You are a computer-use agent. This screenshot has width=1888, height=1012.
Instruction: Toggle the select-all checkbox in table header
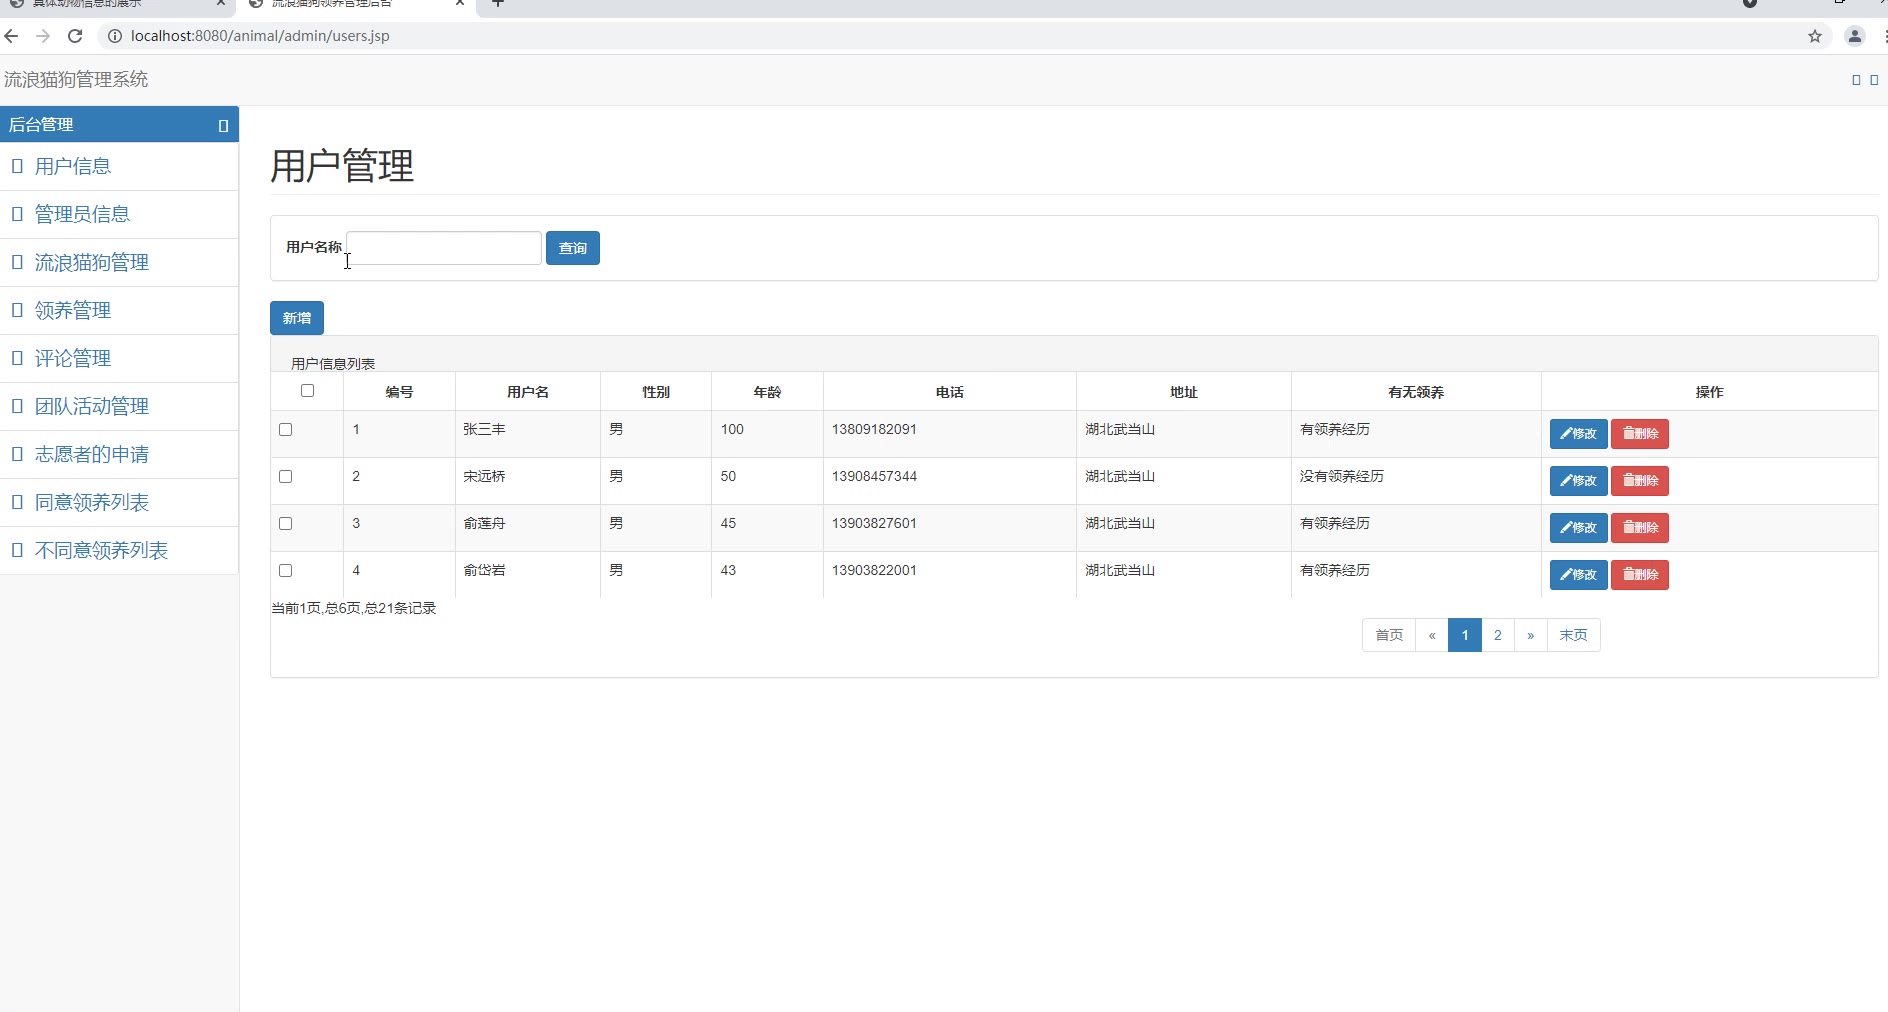(x=307, y=391)
